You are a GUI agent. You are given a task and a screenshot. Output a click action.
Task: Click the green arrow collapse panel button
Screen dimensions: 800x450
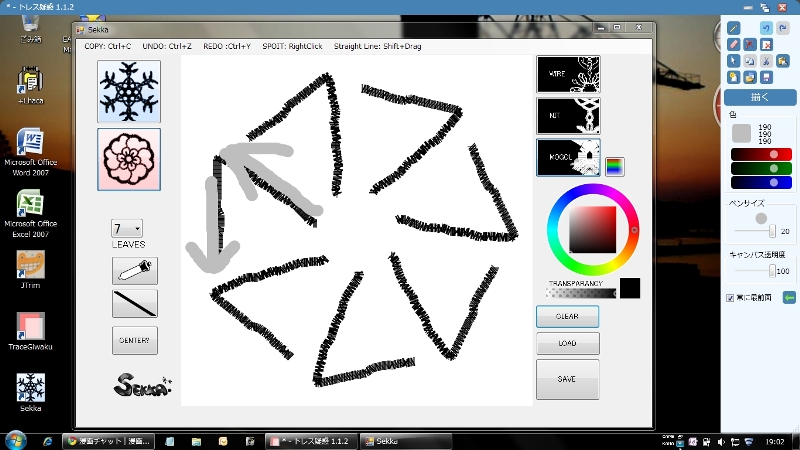[x=789, y=297]
